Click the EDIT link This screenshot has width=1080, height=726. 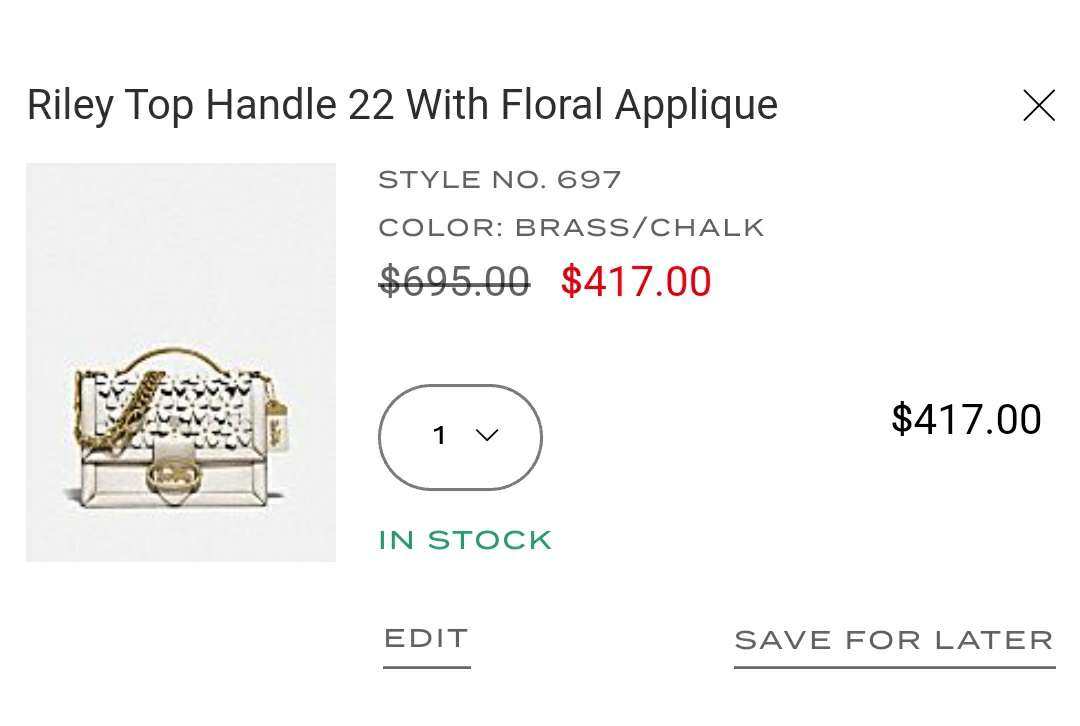[x=426, y=639]
